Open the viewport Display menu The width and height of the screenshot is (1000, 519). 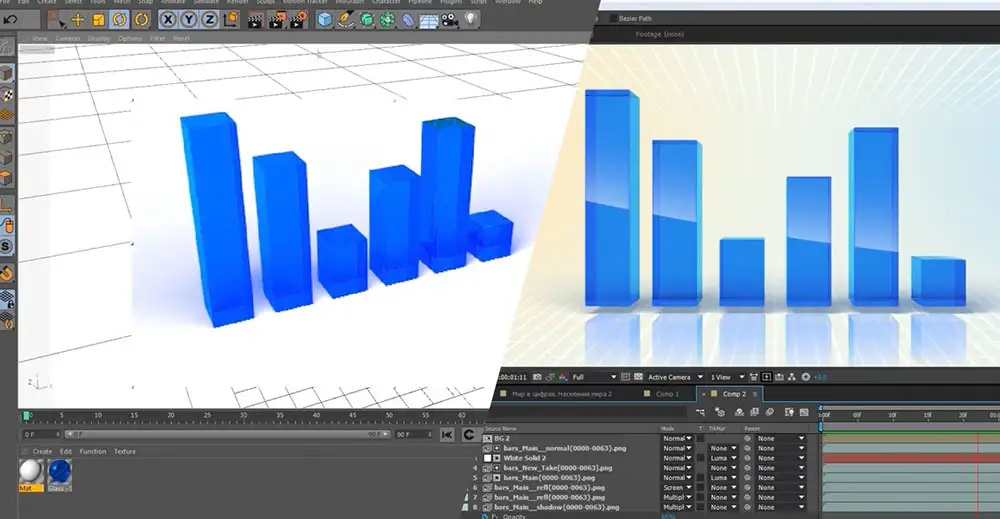(x=99, y=38)
